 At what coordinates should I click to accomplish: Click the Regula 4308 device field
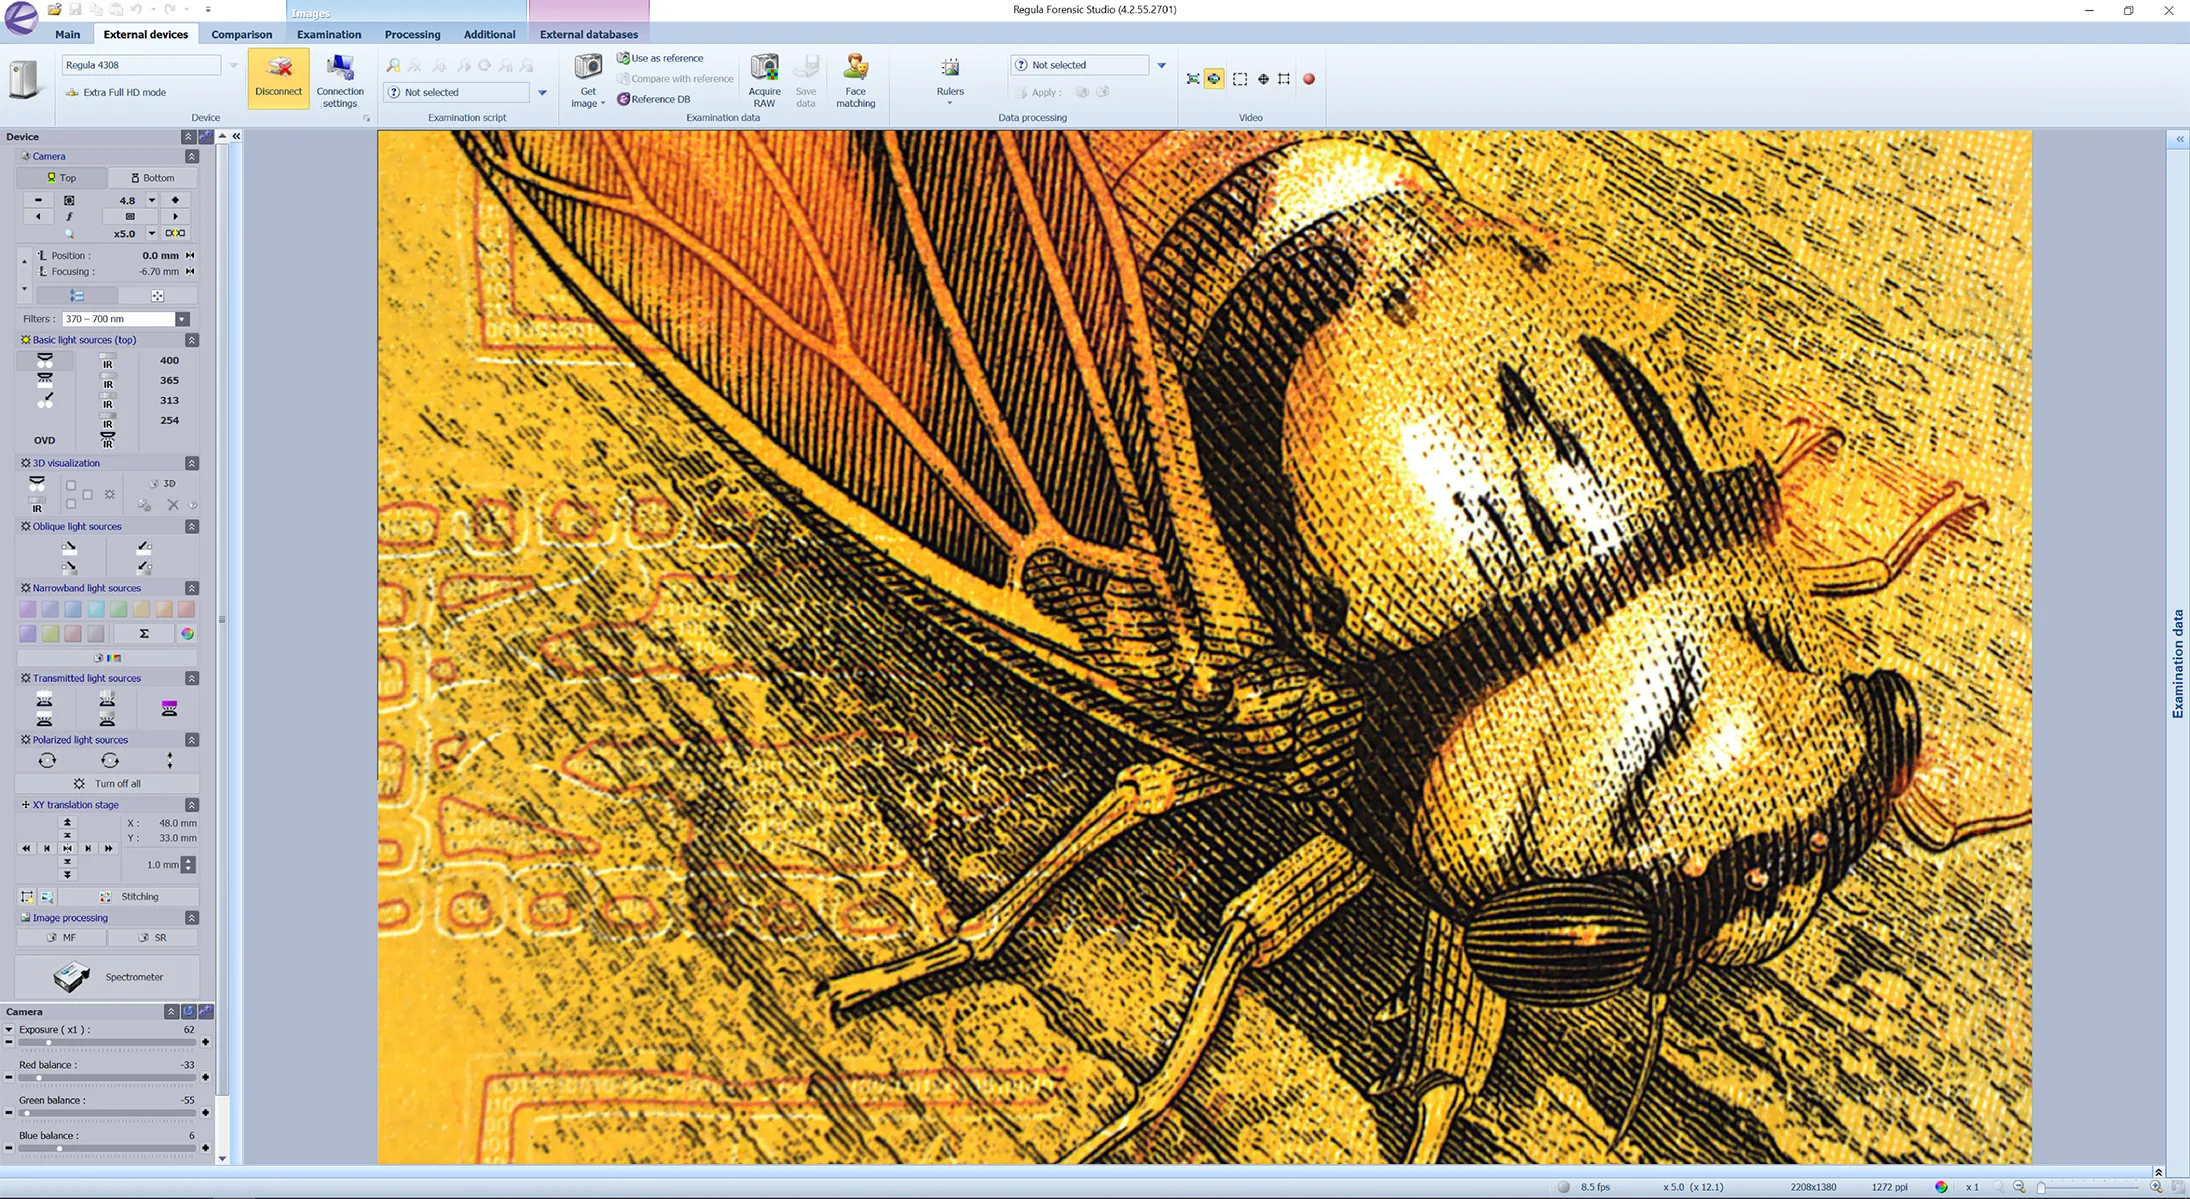(141, 65)
